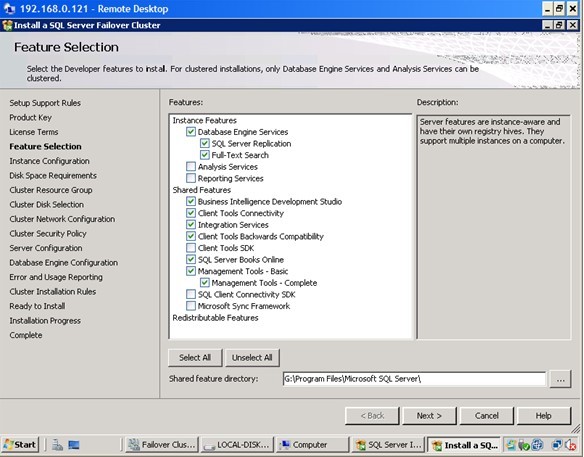Browse for shared feature directory with ... button
This screenshot has width=584, height=457.
(x=560, y=379)
